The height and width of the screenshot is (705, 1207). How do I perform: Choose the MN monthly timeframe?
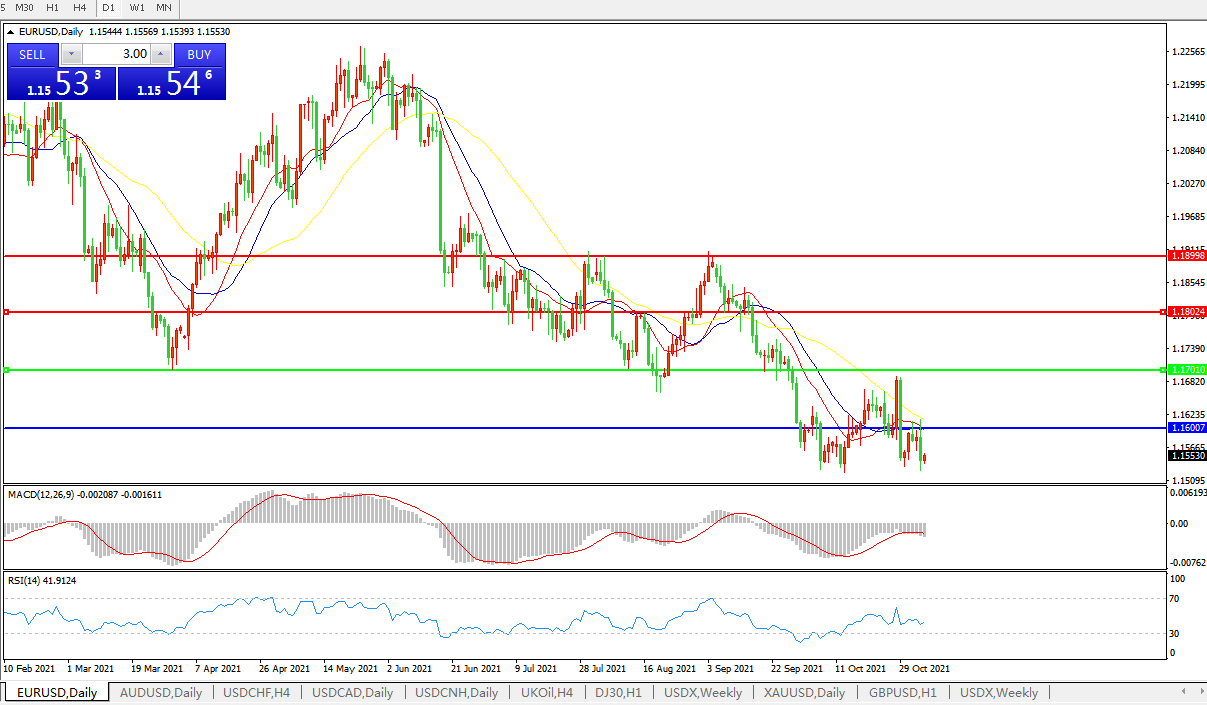click(164, 8)
